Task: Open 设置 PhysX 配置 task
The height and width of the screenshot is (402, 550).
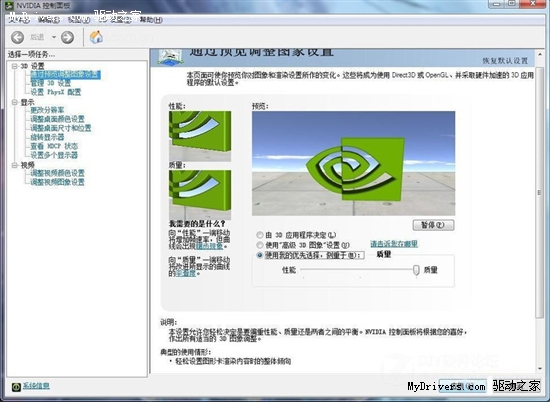Action: (x=55, y=92)
